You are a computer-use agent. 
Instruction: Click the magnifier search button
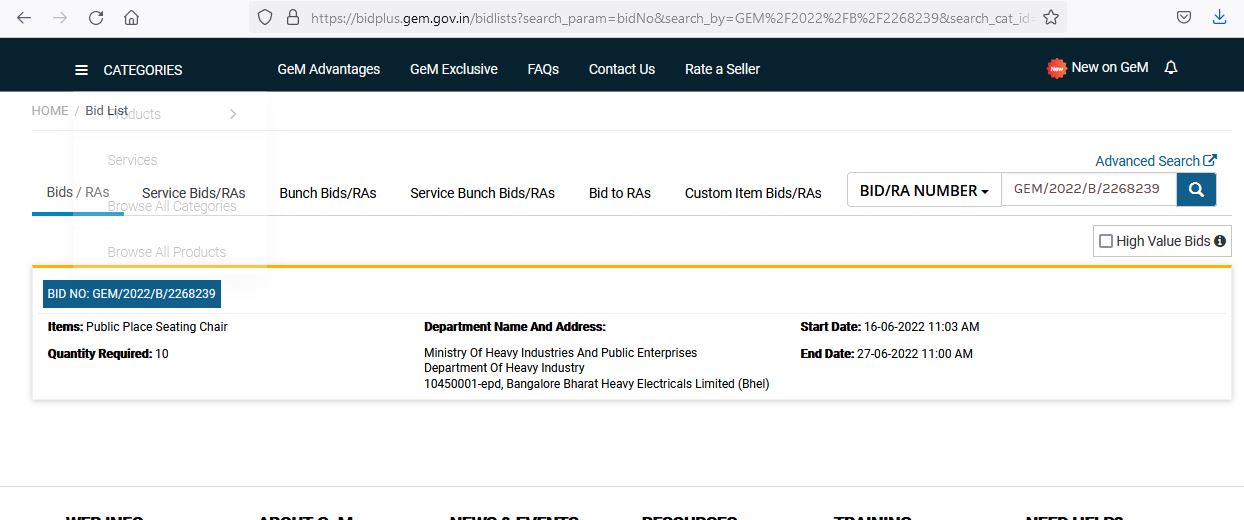[1196, 190]
